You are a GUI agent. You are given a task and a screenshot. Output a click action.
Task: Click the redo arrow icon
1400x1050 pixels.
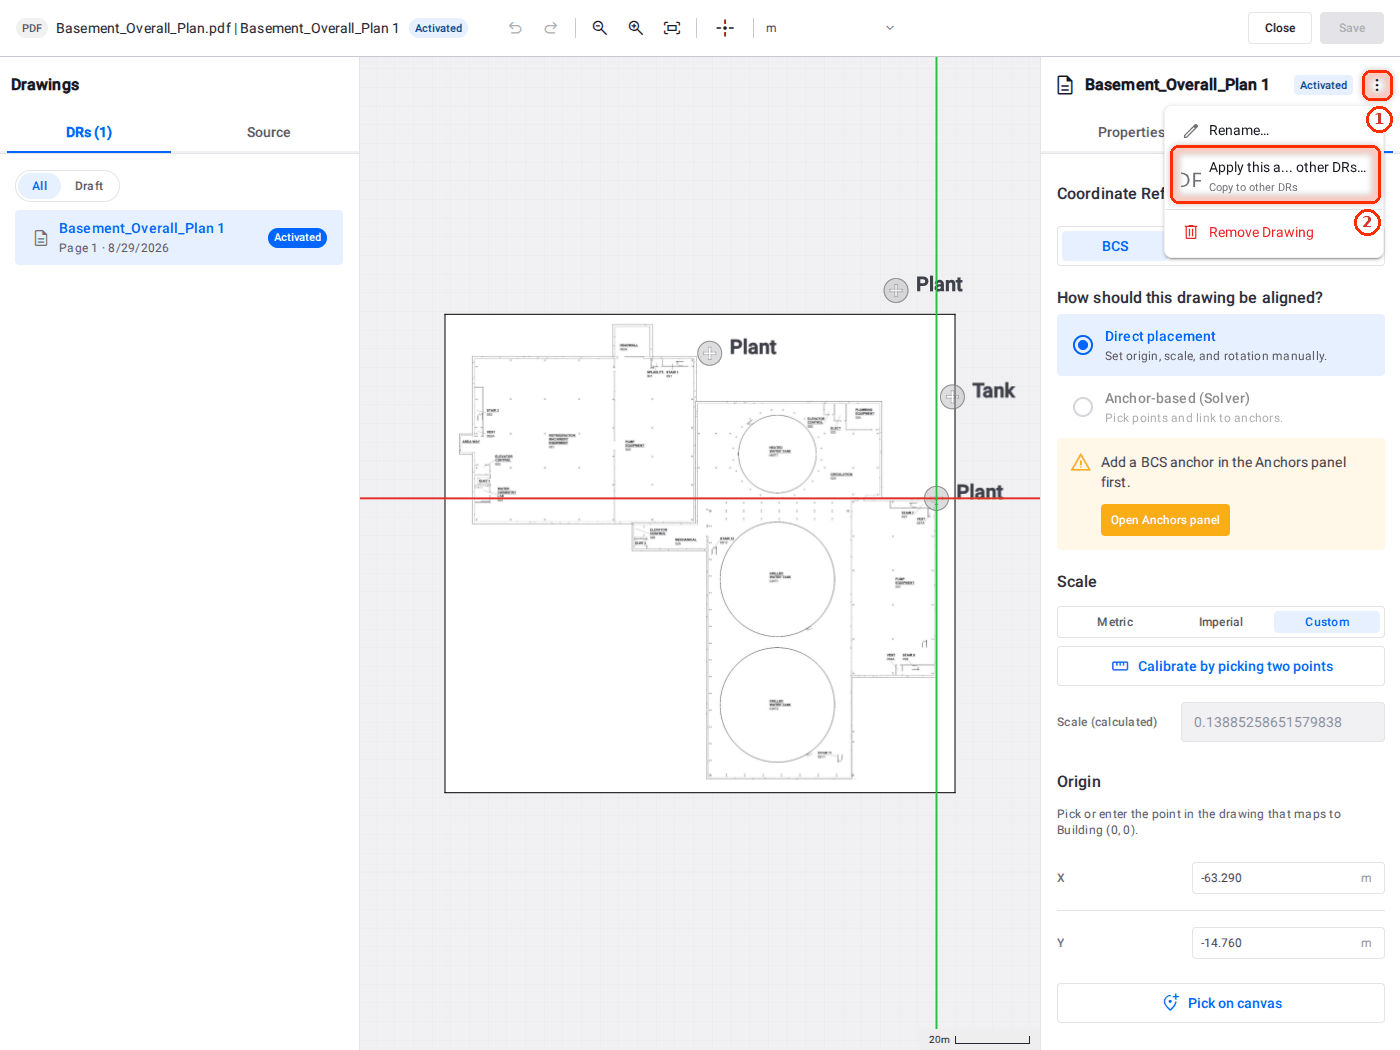coord(551,28)
